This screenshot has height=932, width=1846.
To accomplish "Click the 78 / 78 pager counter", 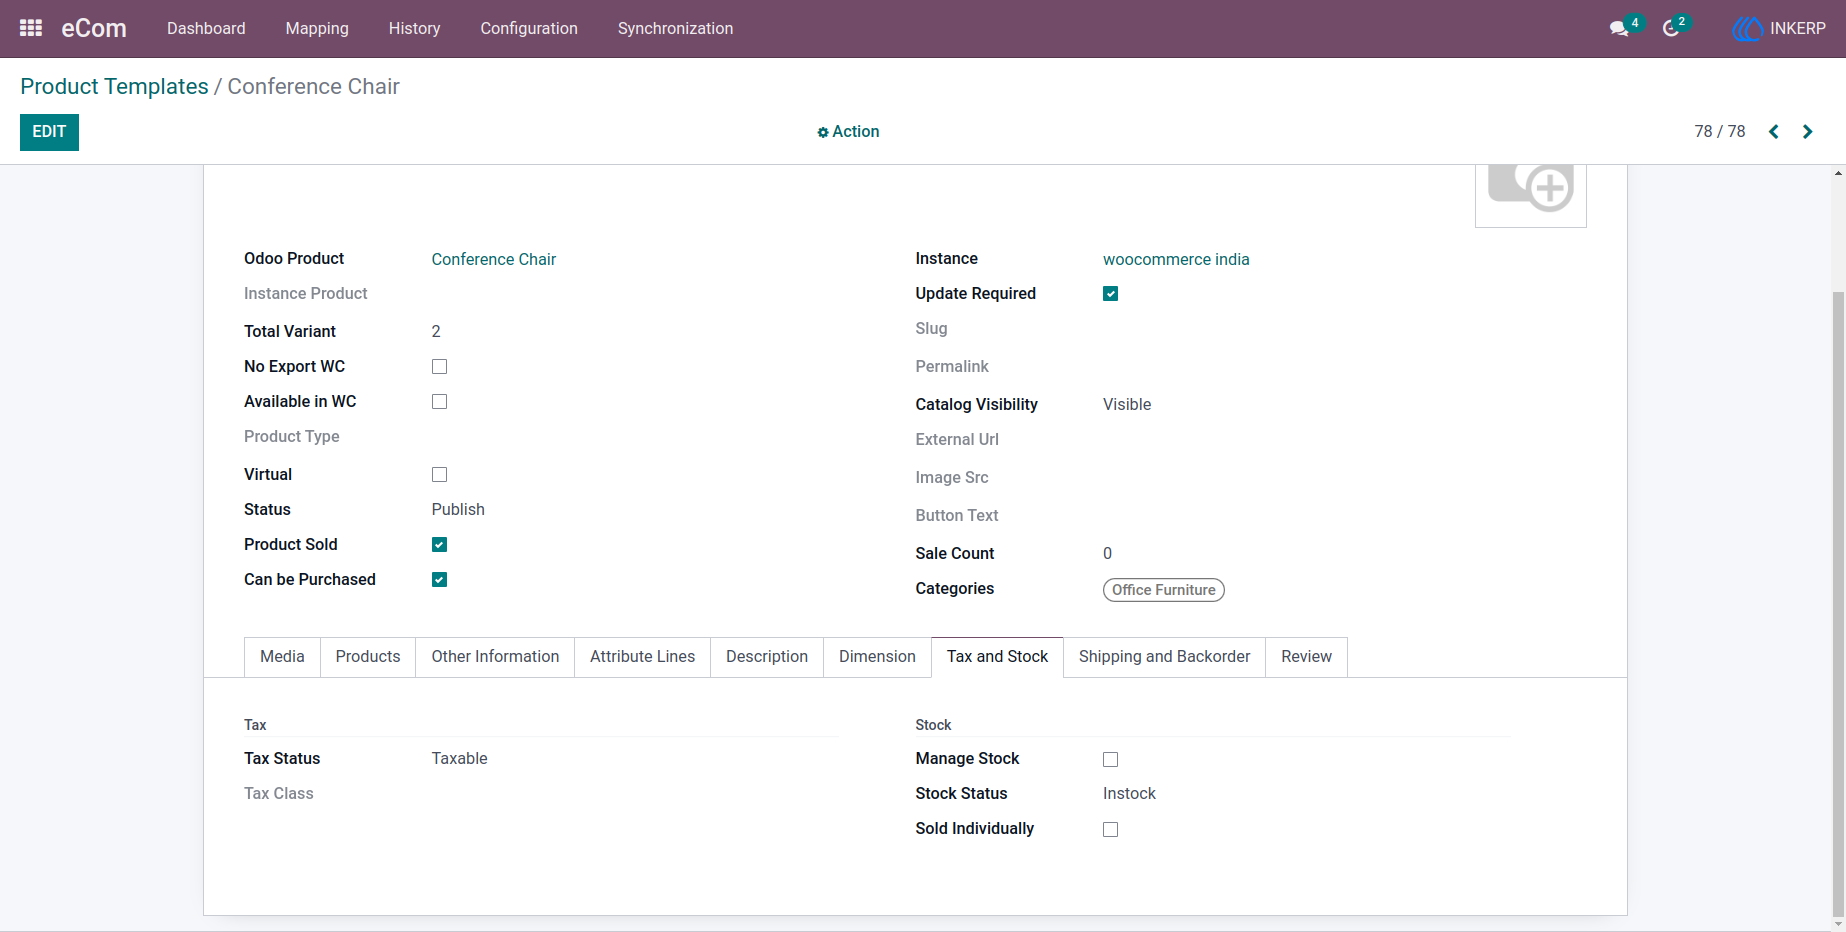I will pyautogui.click(x=1719, y=132).
